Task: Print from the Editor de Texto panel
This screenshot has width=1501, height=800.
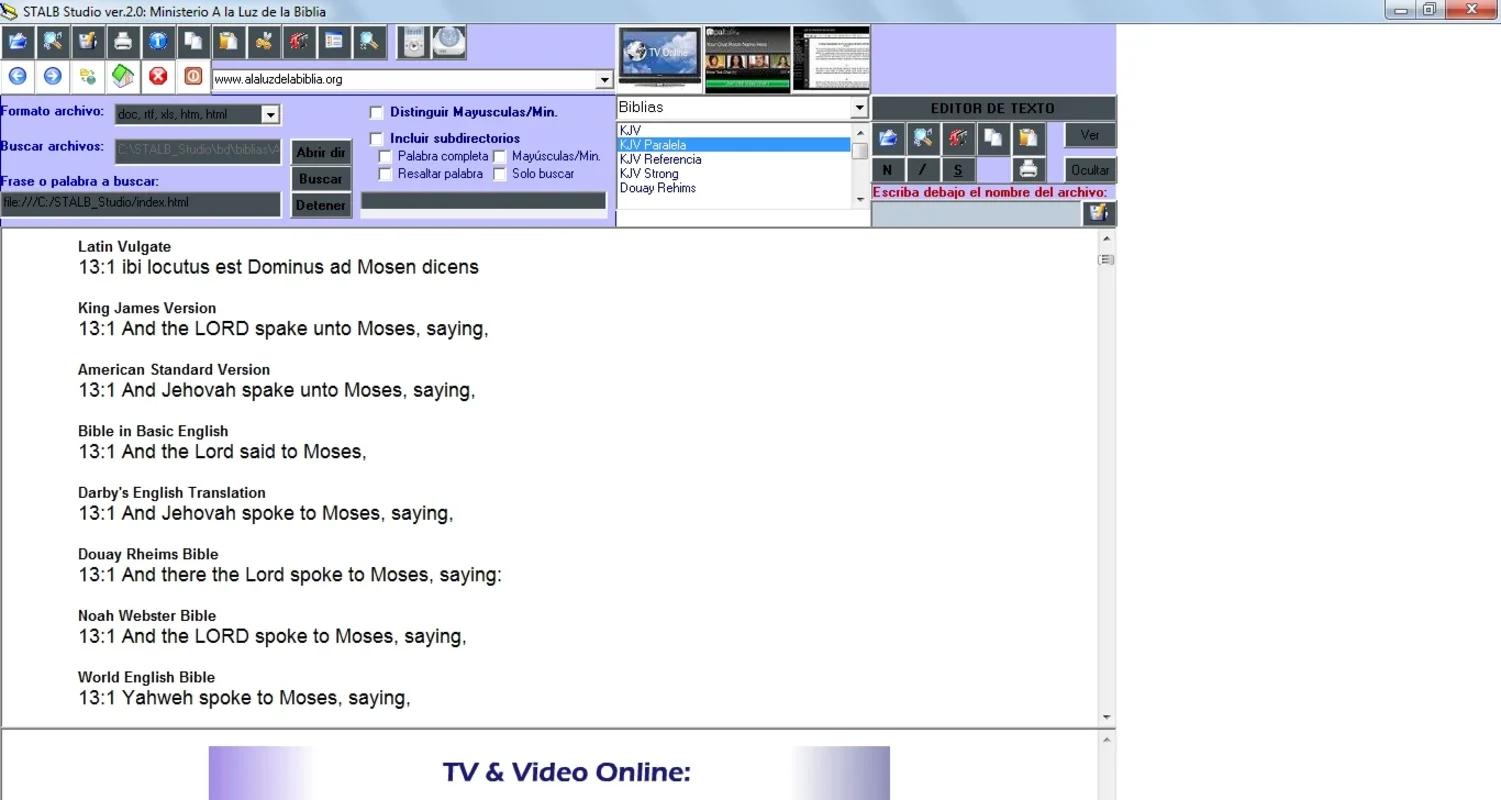Action: pyautogui.click(x=1028, y=170)
